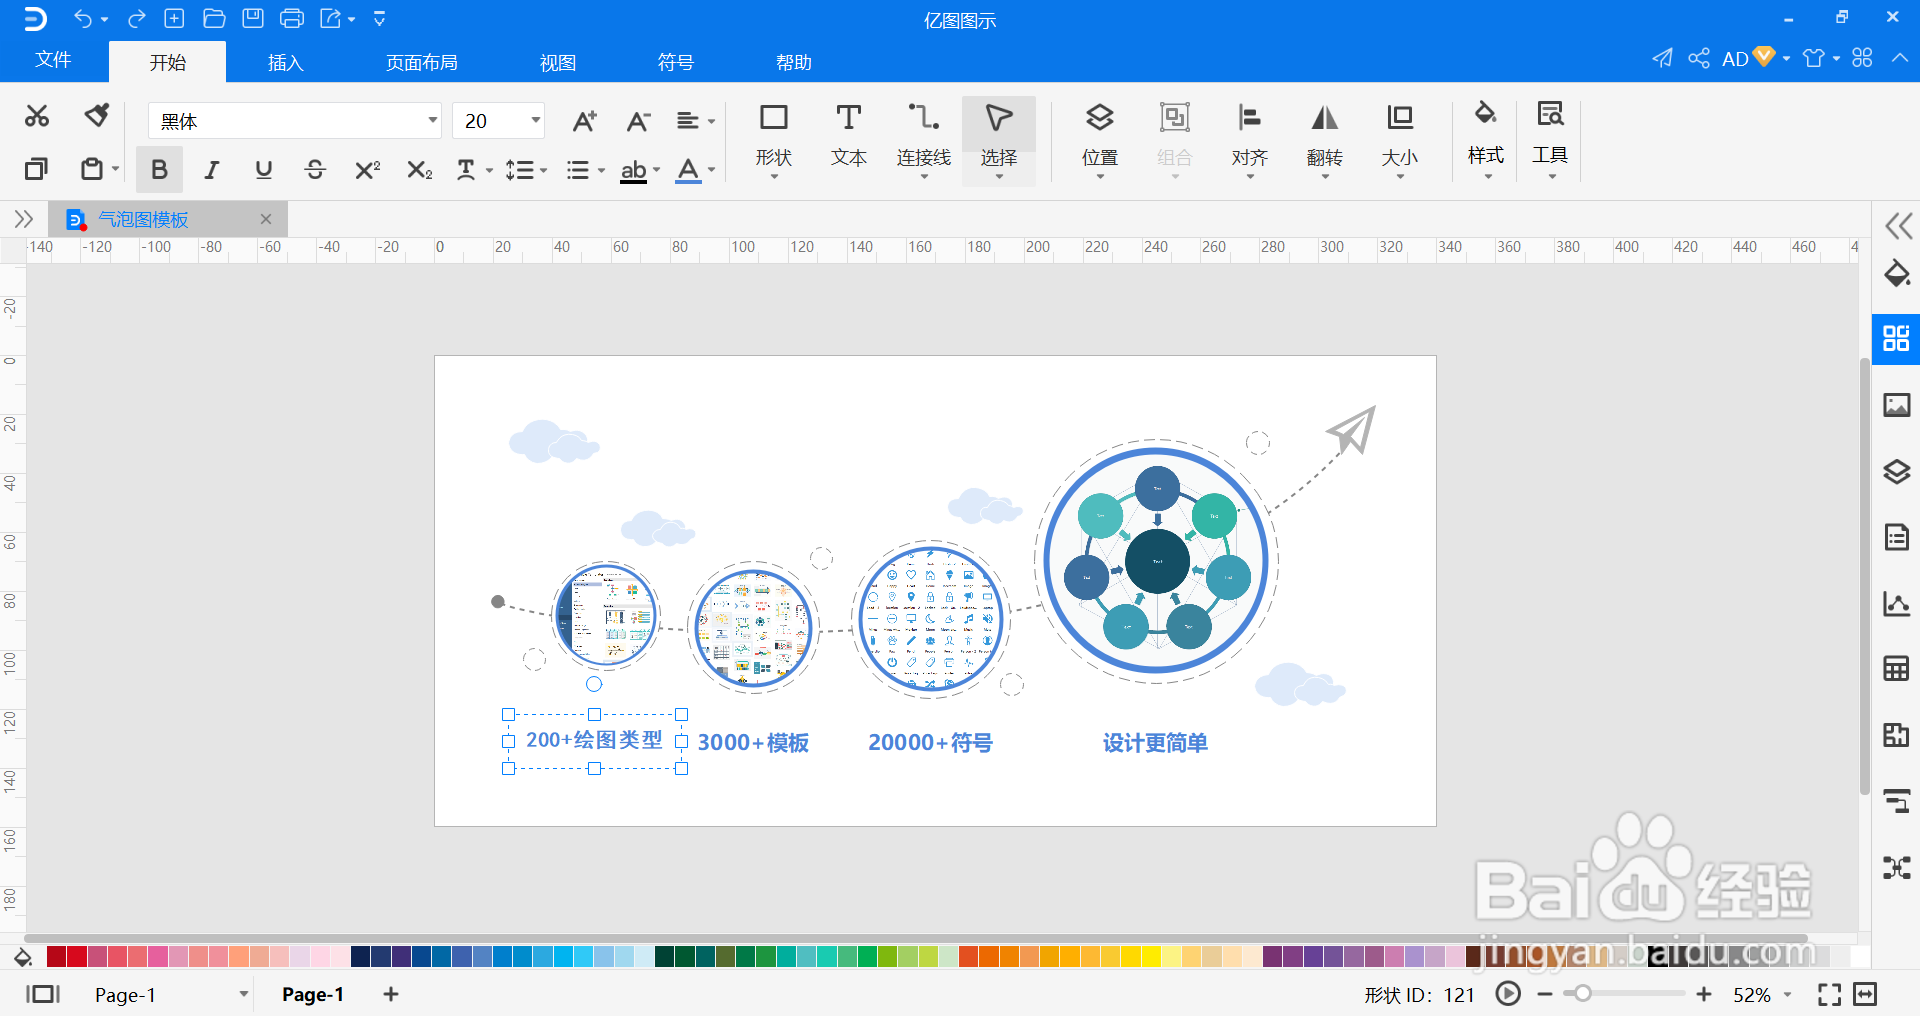The height and width of the screenshot is (1016, 1920).
Task: Expand the left panel with double chevron
Action: (24, 219)
